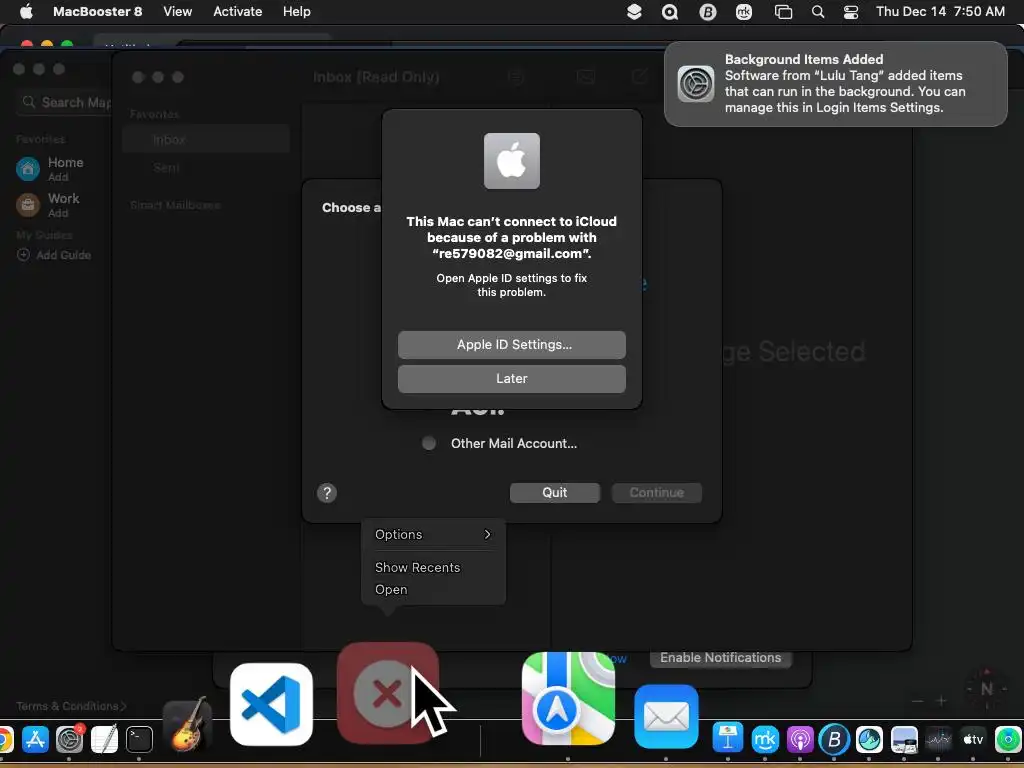The height and width of the screenshot is (768, 1024).
Task: Click Continue in the mail account dialog
Action: coord(656,492)
